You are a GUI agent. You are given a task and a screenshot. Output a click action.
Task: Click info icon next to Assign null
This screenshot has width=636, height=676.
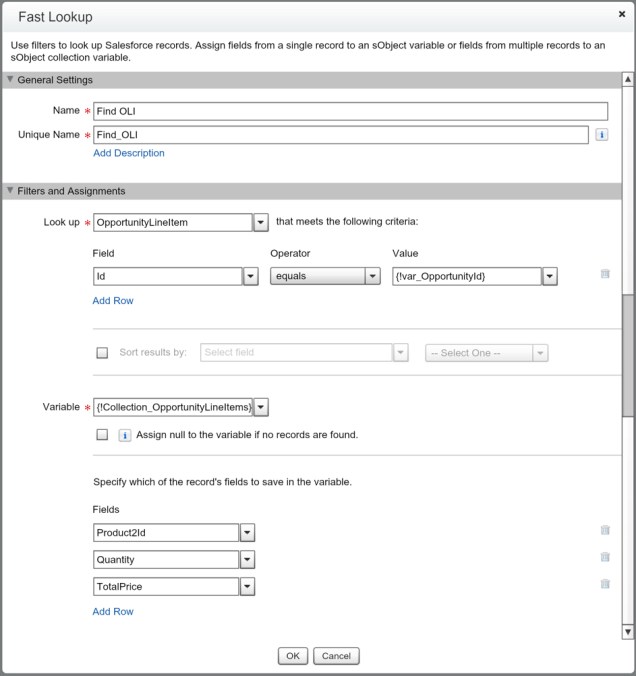[125, 435]
